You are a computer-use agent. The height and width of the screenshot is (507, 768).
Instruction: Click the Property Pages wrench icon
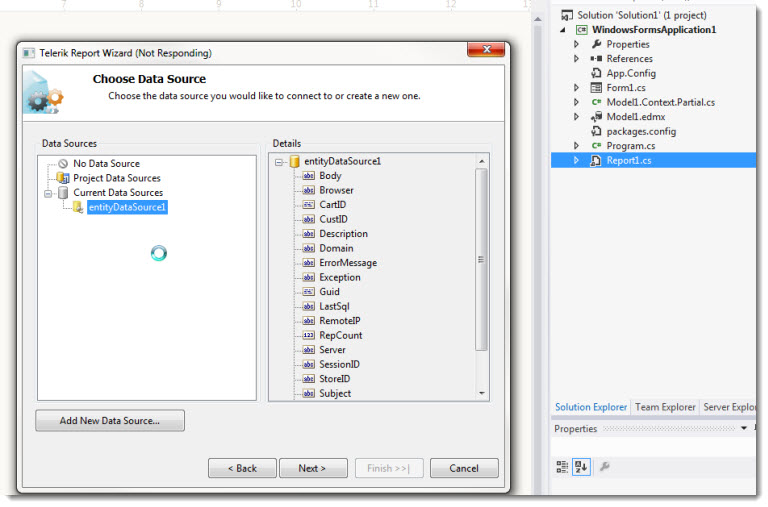605,466
